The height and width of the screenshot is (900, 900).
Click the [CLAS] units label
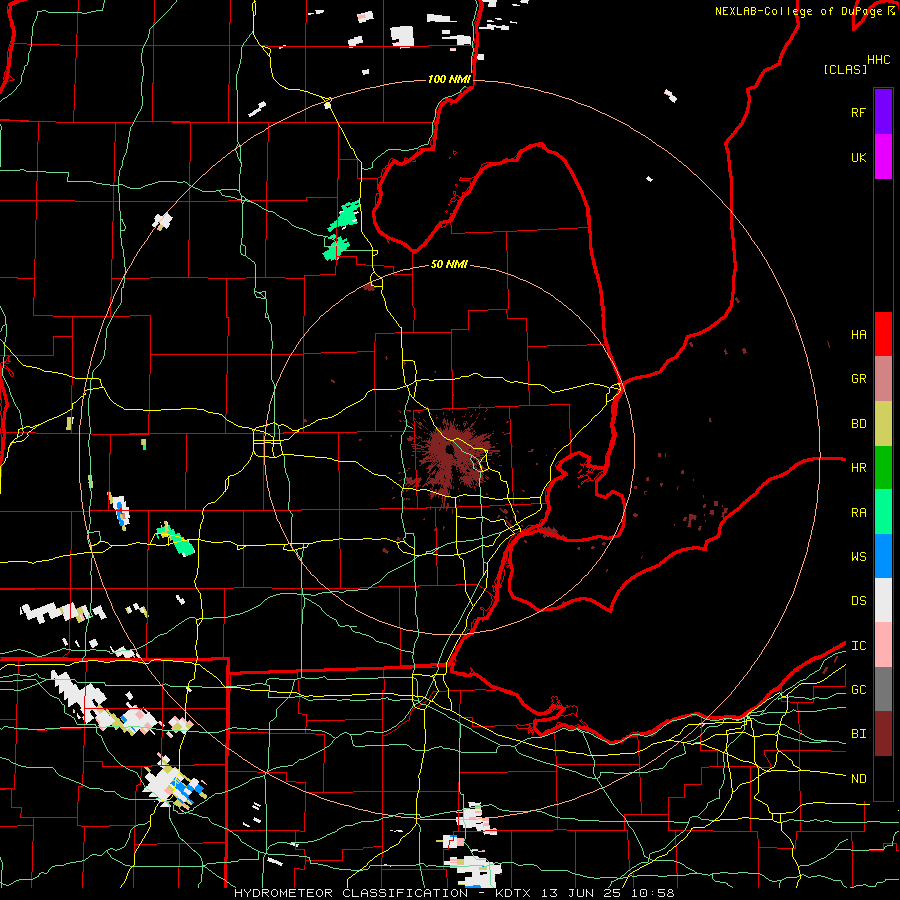(845, 69)
